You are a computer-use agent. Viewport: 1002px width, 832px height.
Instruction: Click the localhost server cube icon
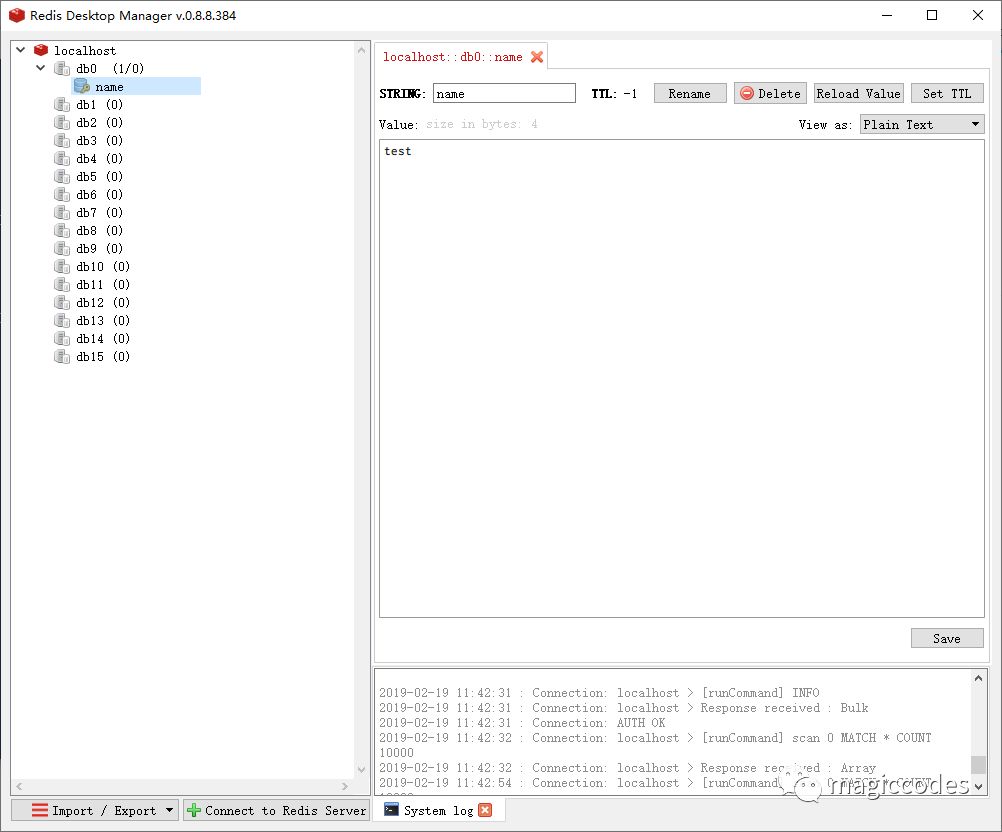tap(41, 50)
